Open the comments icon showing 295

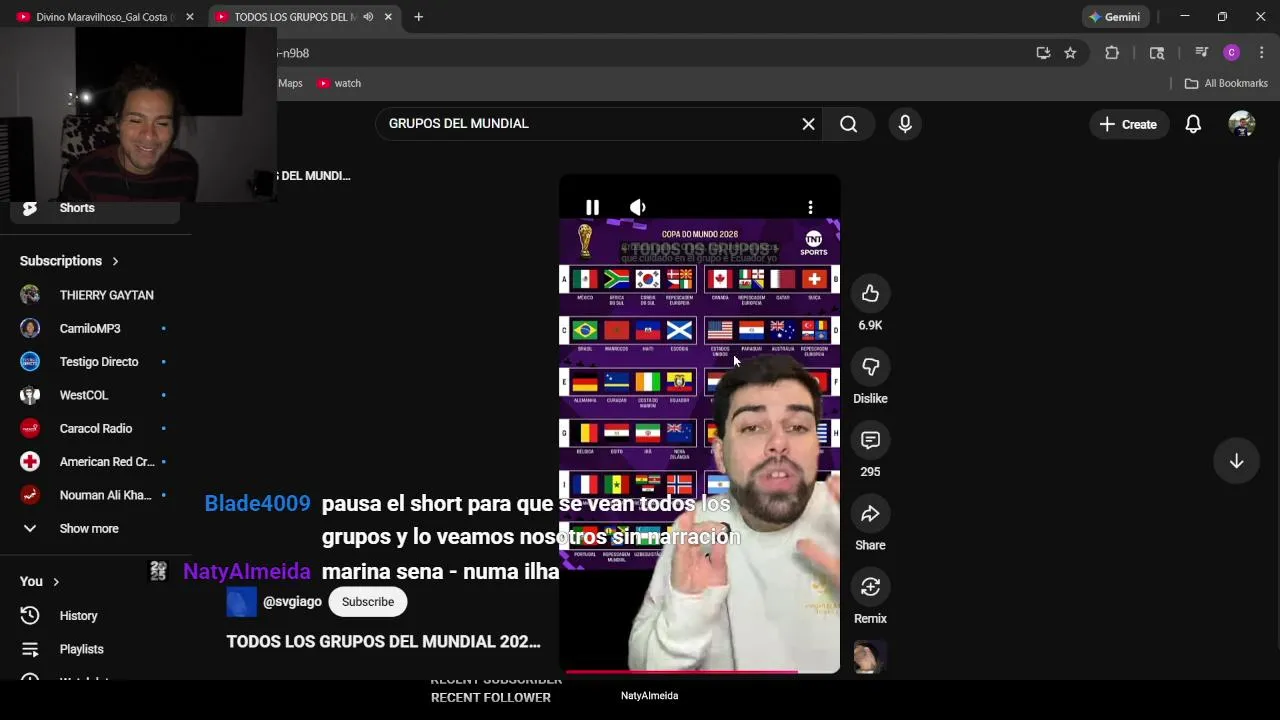tap(870, 440)
